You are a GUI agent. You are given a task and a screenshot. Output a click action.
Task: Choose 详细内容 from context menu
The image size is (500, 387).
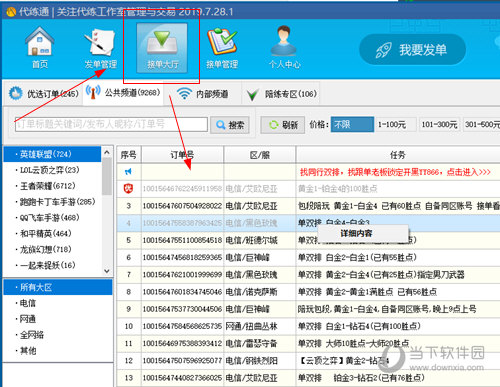(x=363, y=233)
